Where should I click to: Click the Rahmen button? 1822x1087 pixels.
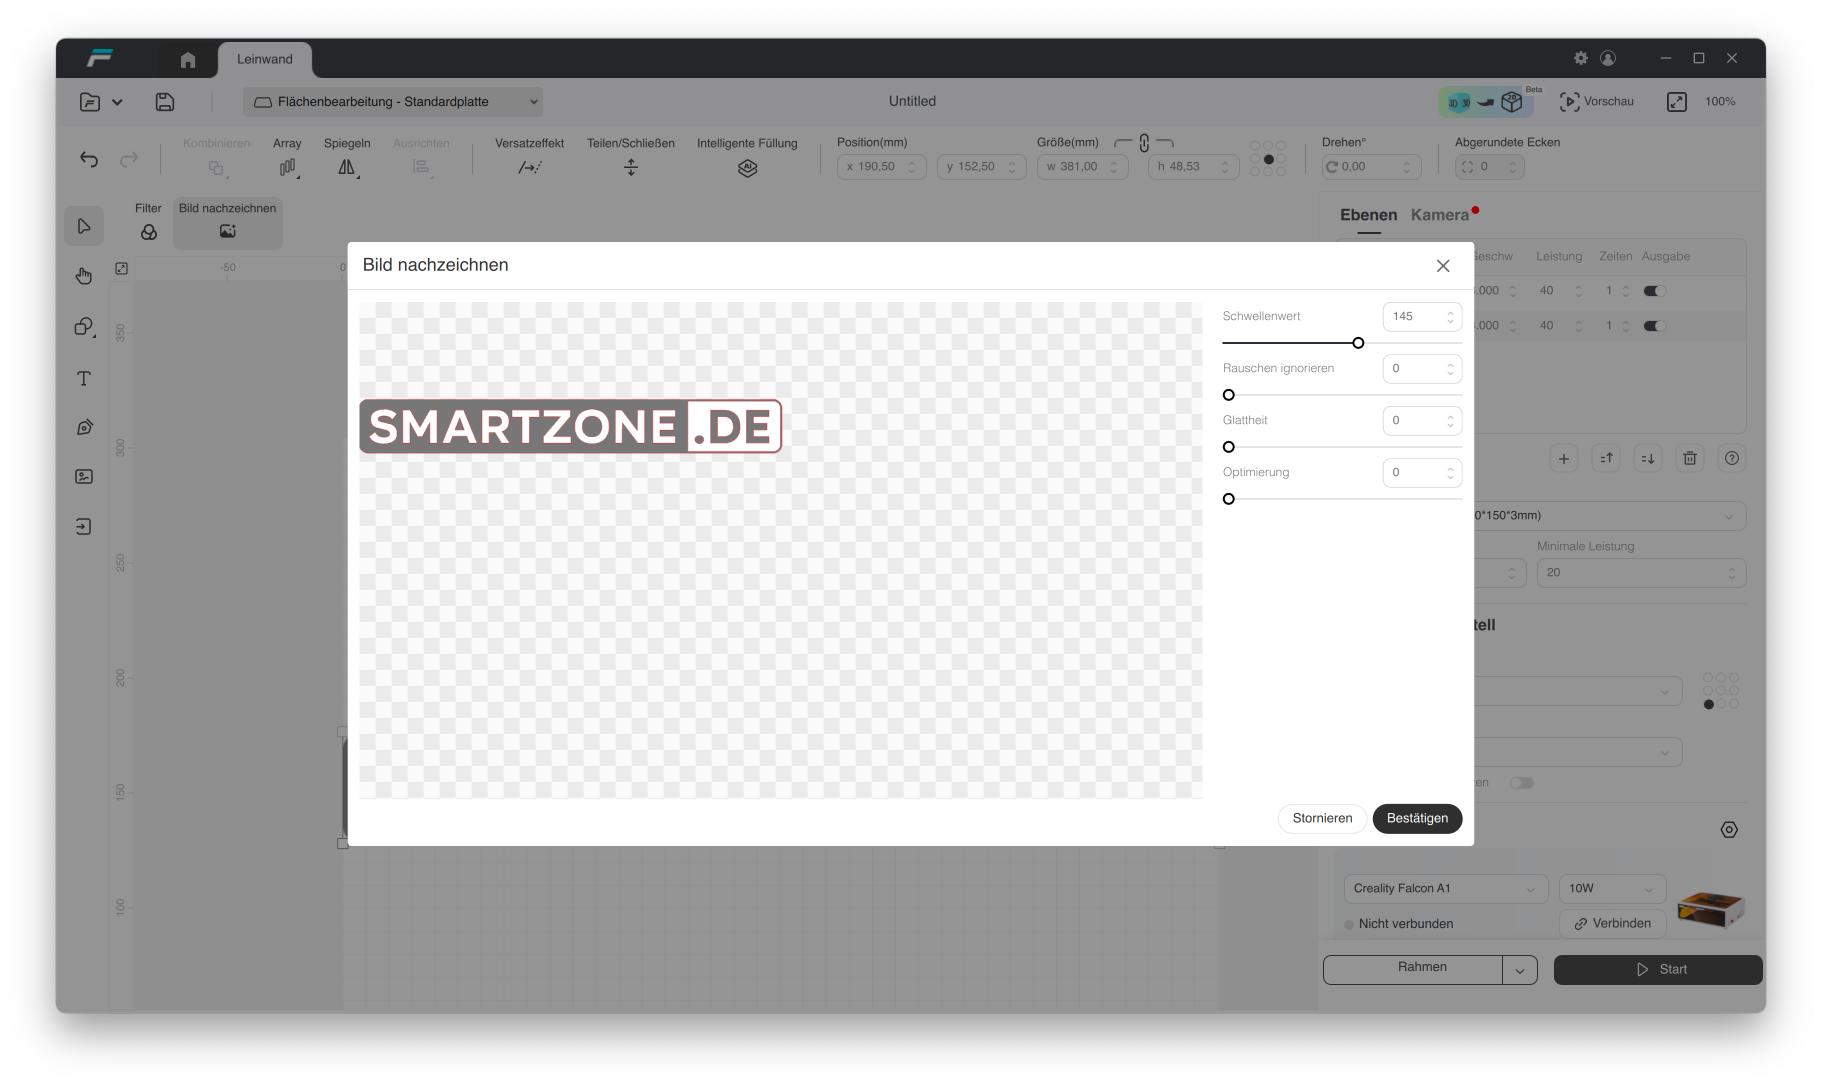click(1413, 970)
